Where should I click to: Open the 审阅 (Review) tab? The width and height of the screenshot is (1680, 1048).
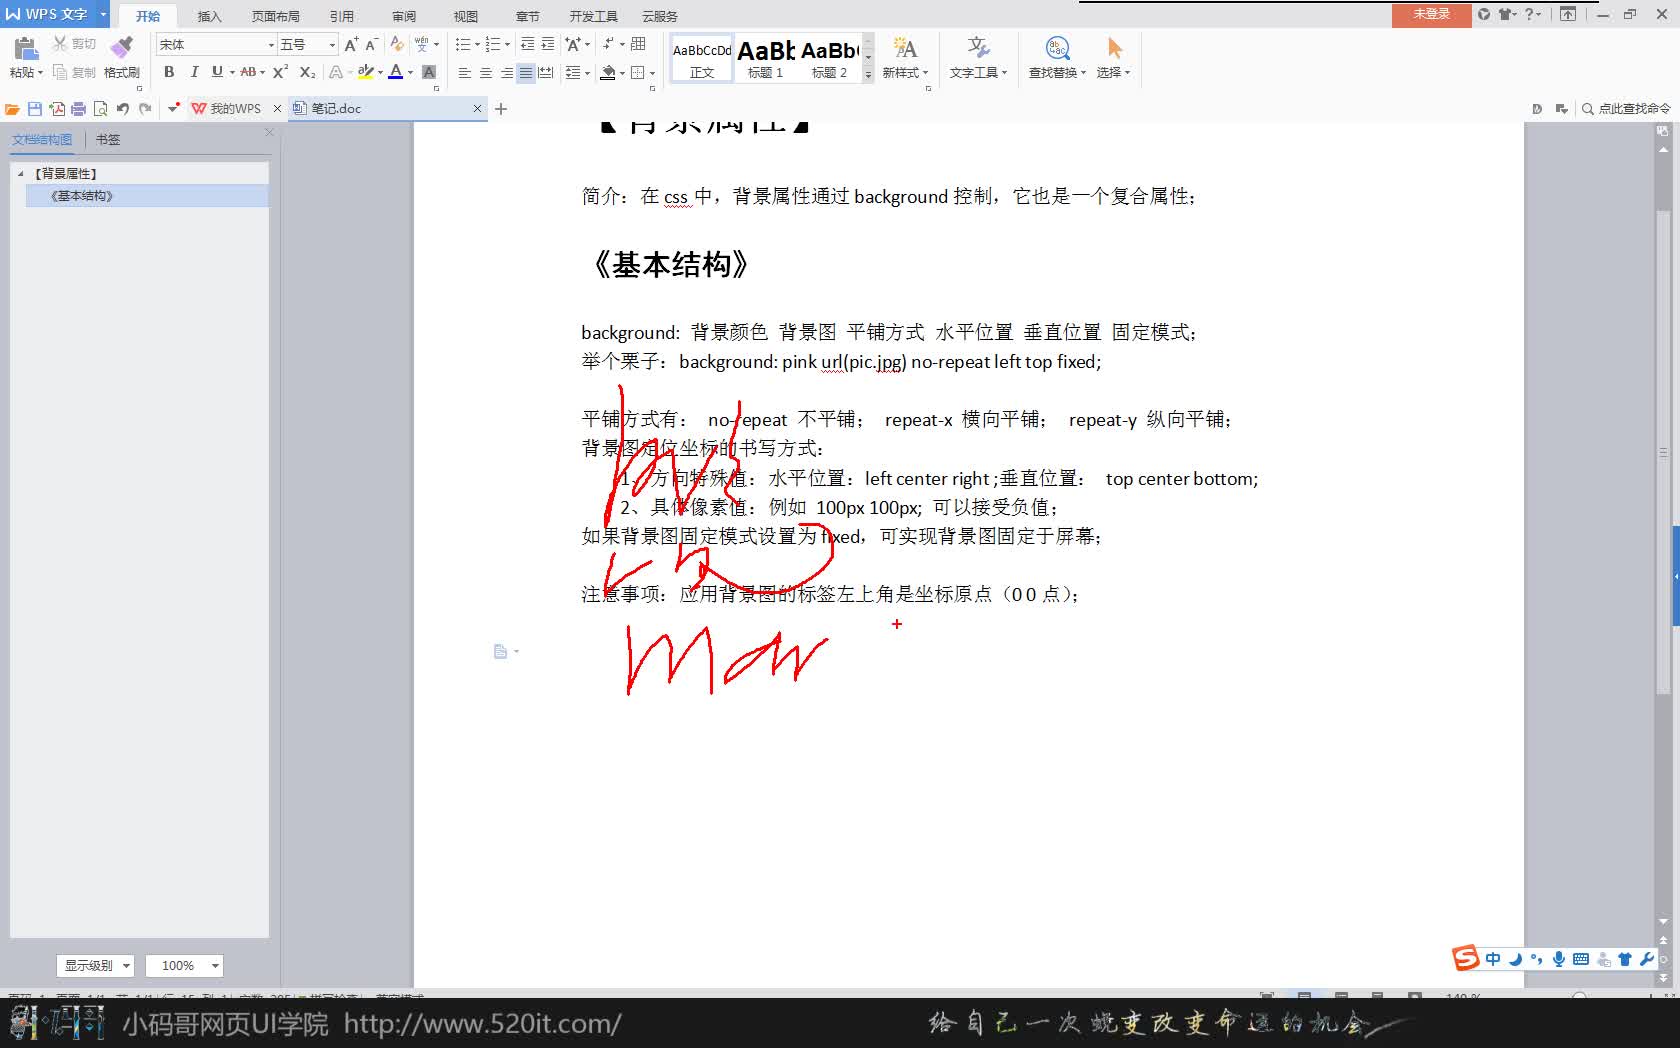(x=404, y=16)
